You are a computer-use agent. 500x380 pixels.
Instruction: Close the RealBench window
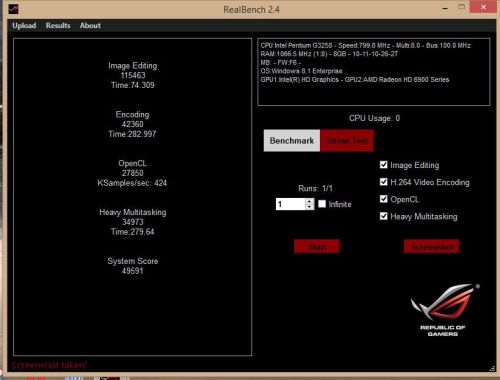pyautogui.click(x=483, y=7)
